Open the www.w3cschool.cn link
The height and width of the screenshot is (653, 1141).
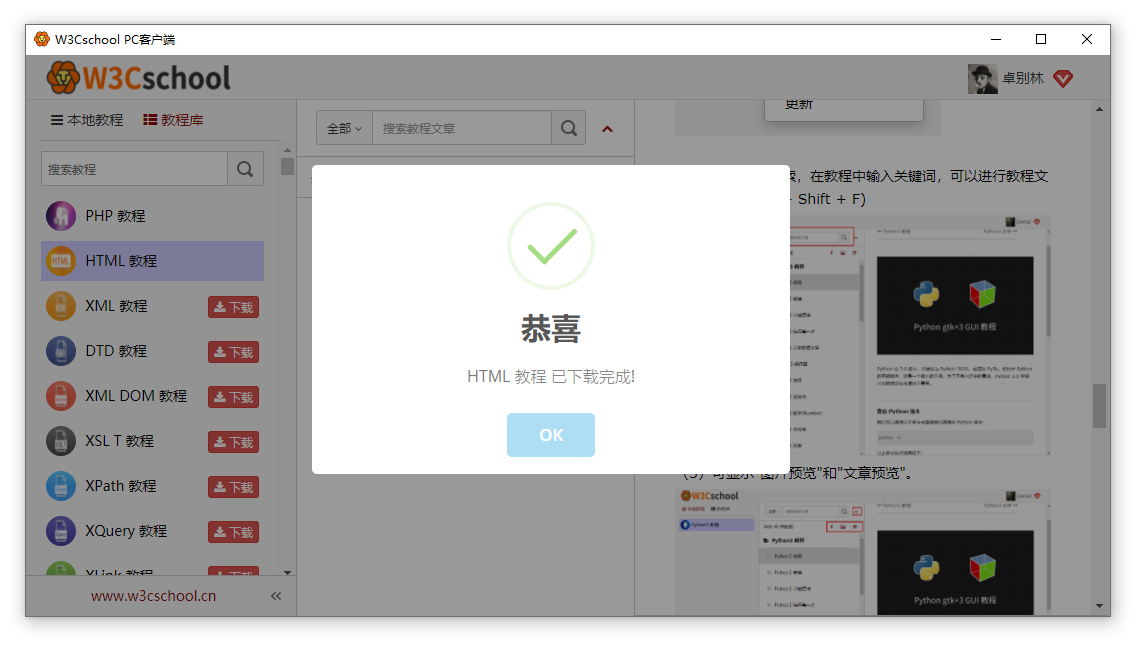[x=153, y=596]
